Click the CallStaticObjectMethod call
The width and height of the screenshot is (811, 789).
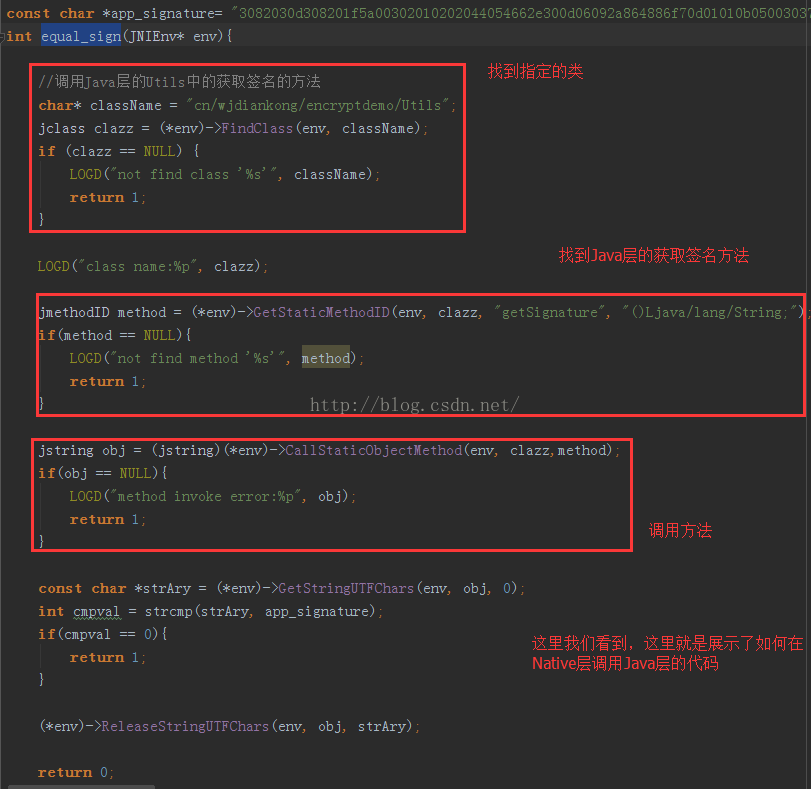tap(374, 451)
